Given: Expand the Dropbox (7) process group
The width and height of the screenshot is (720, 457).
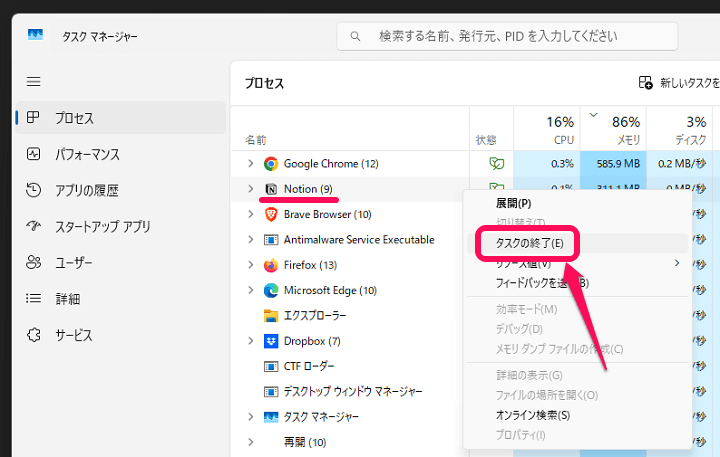Looking at the screenshot, I should pos(250,341).
